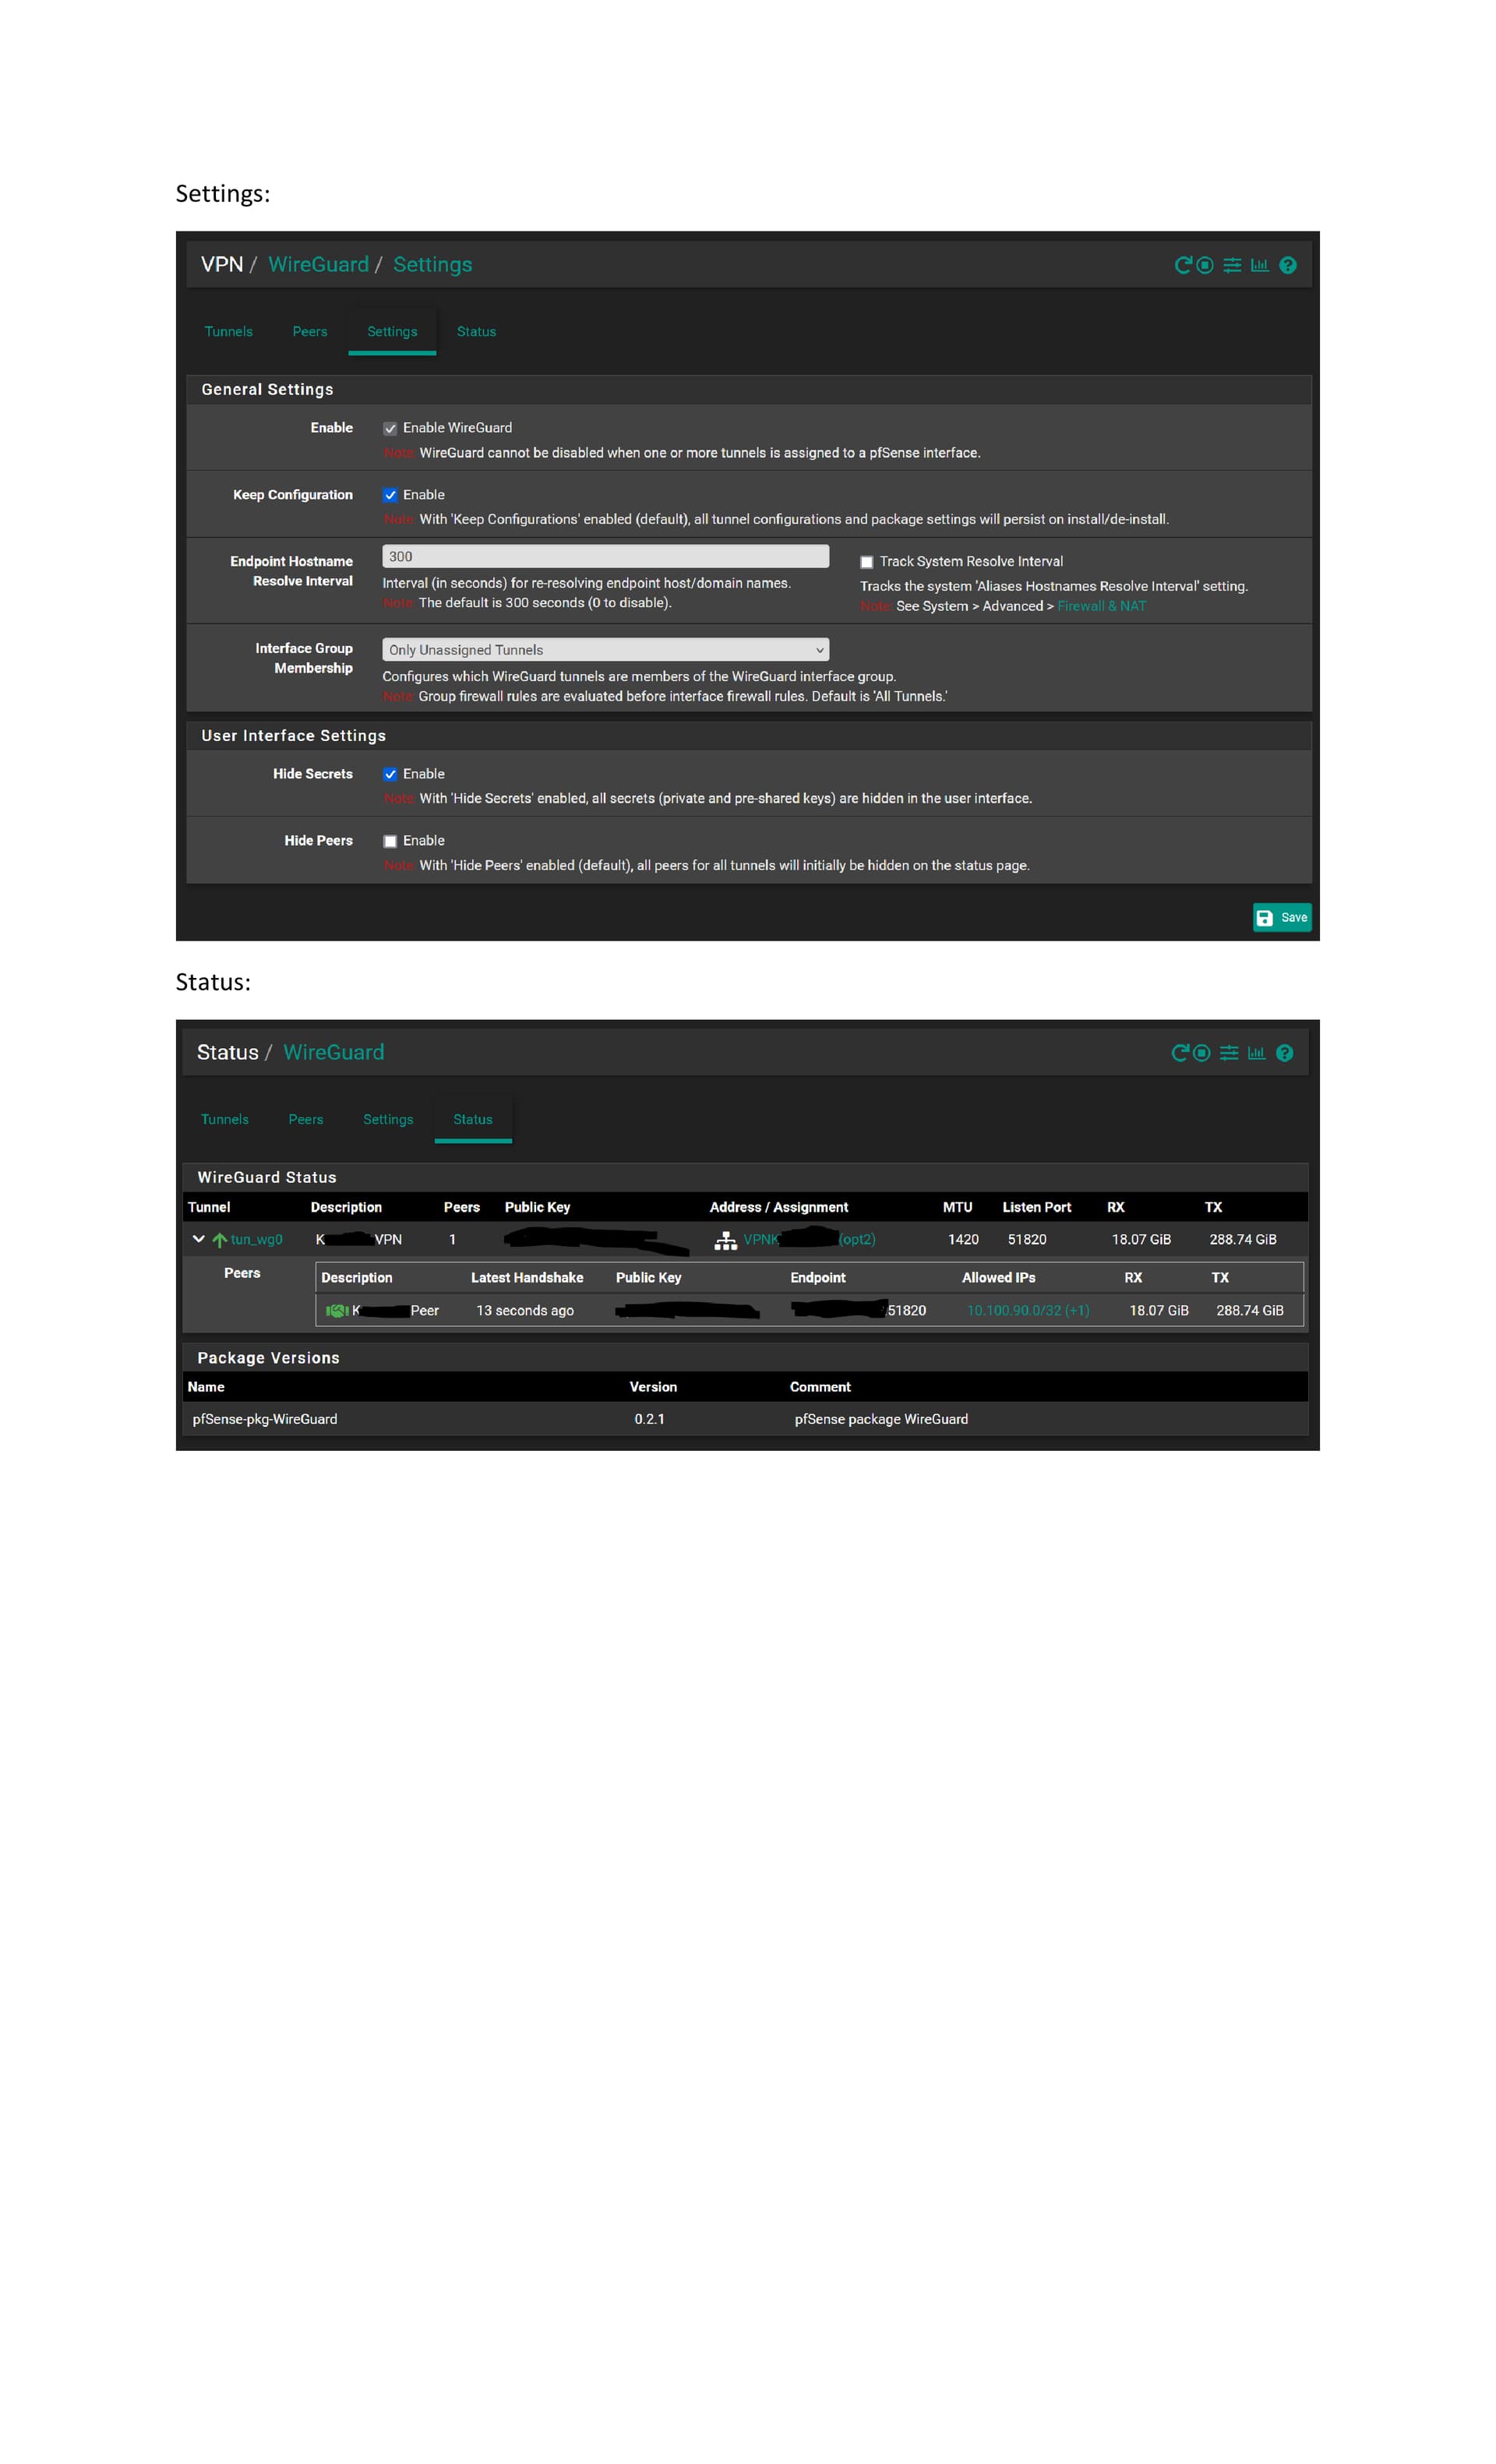Click the network assignment icon beside VPNK

725,1240
